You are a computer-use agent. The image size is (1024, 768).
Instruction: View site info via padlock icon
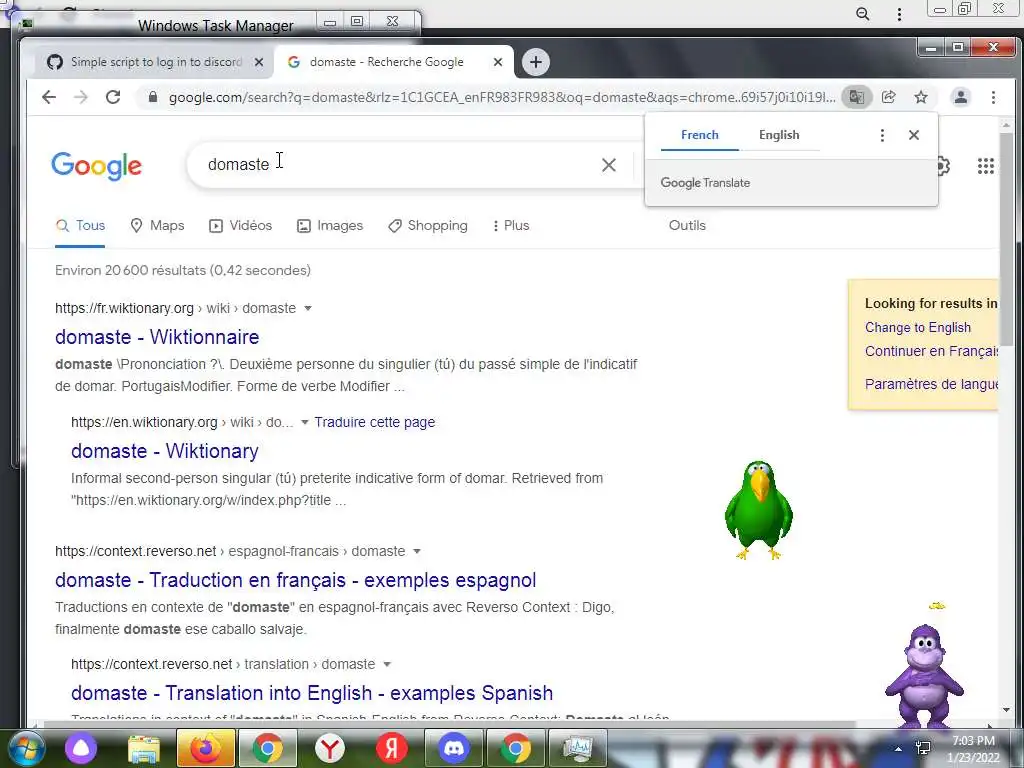point(153,97)
